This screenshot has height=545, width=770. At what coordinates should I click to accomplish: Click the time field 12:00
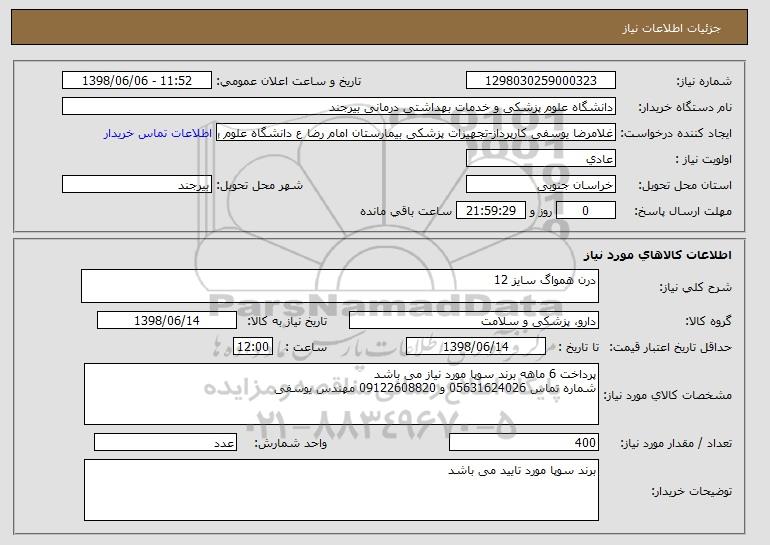pyautogui.click(x=253, y=347)
